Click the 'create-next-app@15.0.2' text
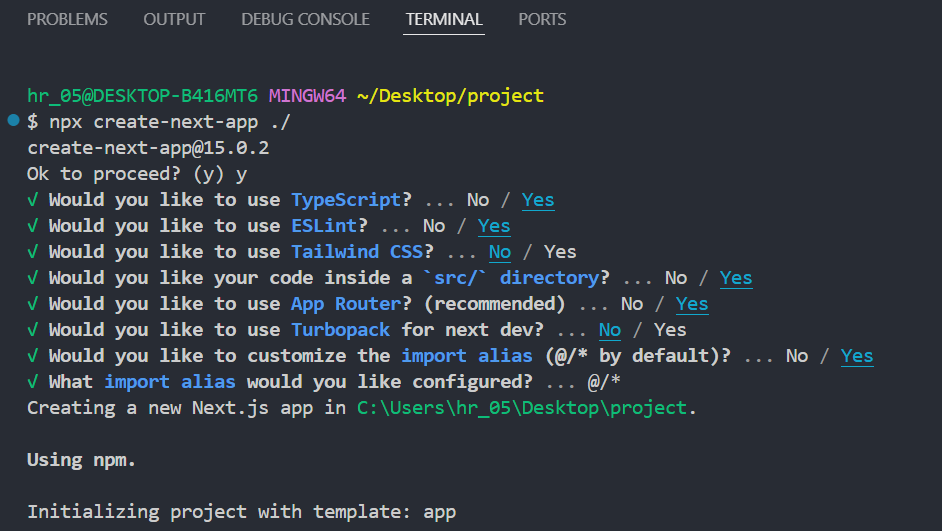The width and height of the screenshot is (942, 531). 148,148
